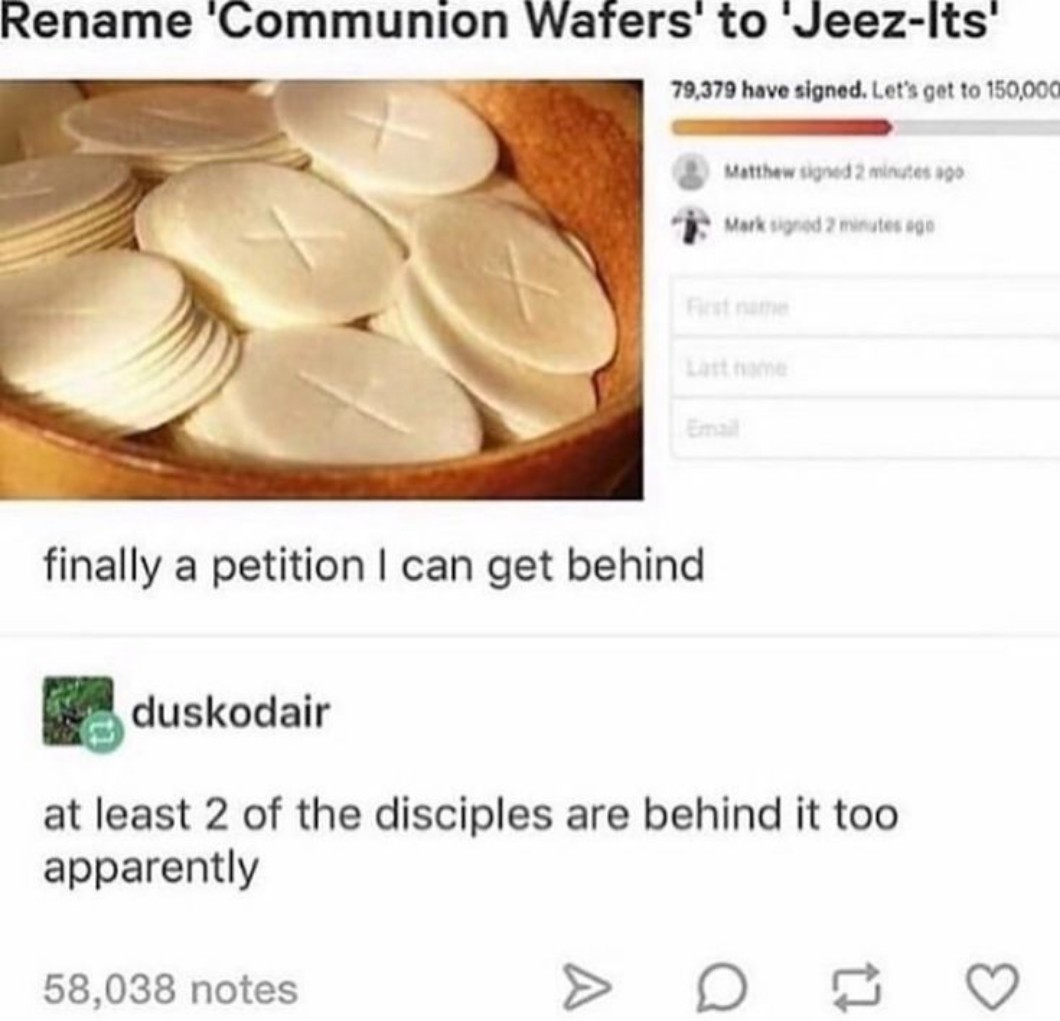Like the post with the heart icon
The image size is (1060, 1021).
point(992,987)
